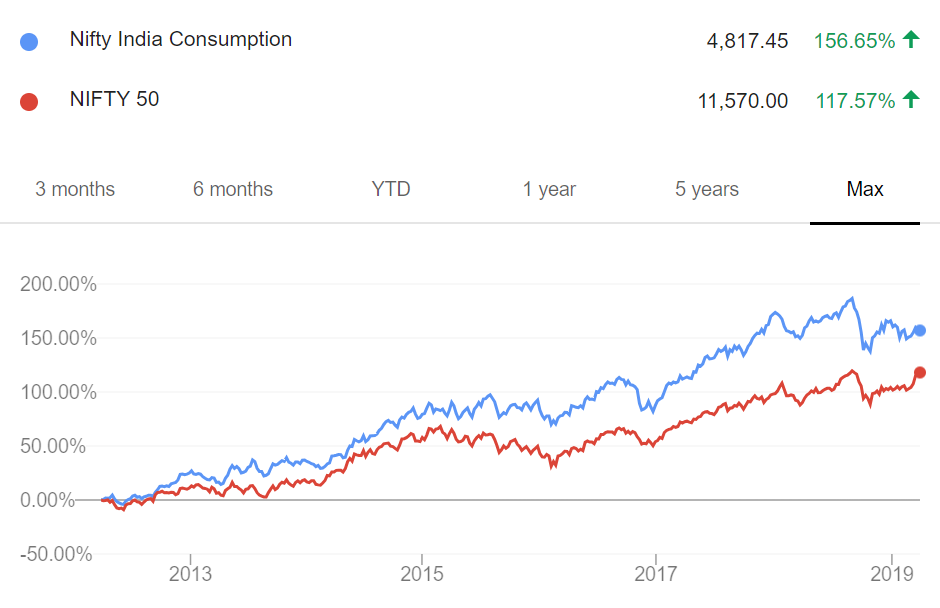Open the YTD tab
Image resolution: width=940 pixels, height=608 pixels.
391,189
